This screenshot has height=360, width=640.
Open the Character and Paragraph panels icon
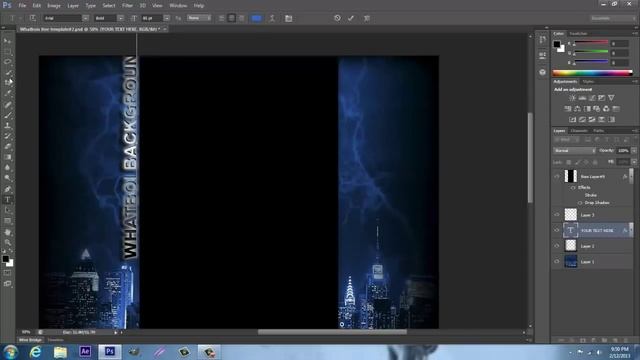pos(289,18)
